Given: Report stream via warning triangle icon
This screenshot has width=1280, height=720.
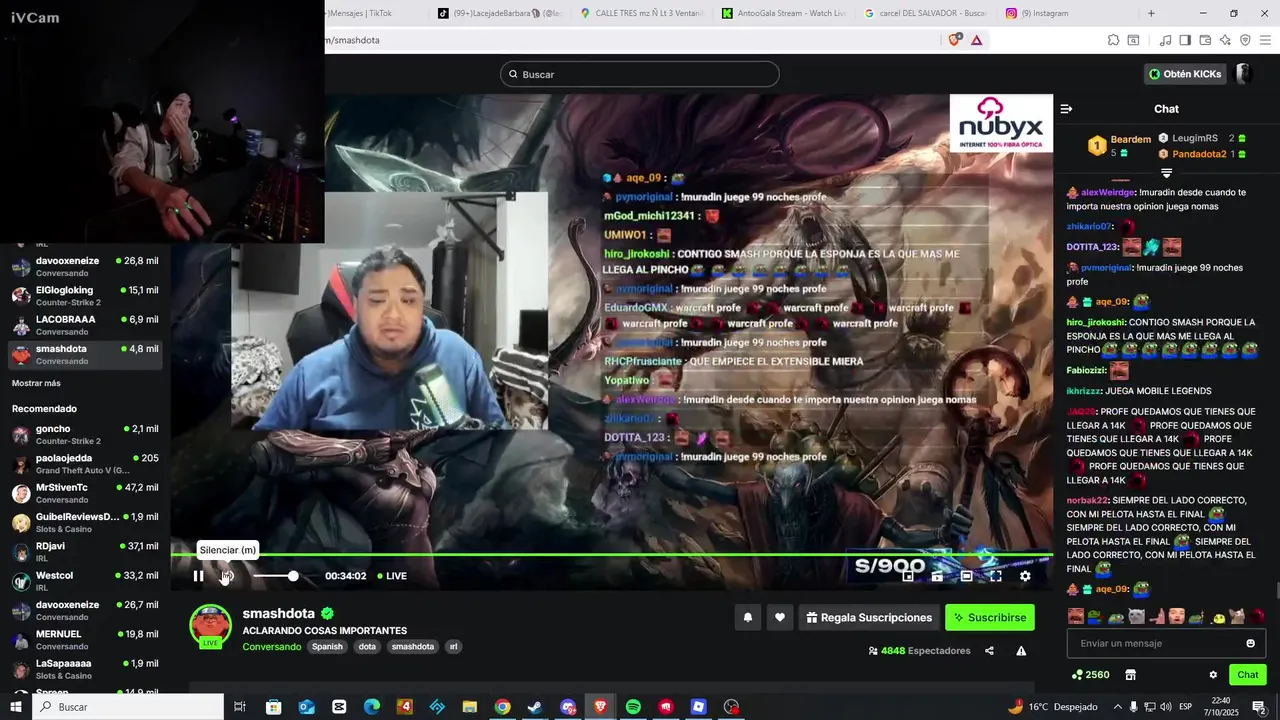Looking at the screenshot, I should coord(1021,651).
